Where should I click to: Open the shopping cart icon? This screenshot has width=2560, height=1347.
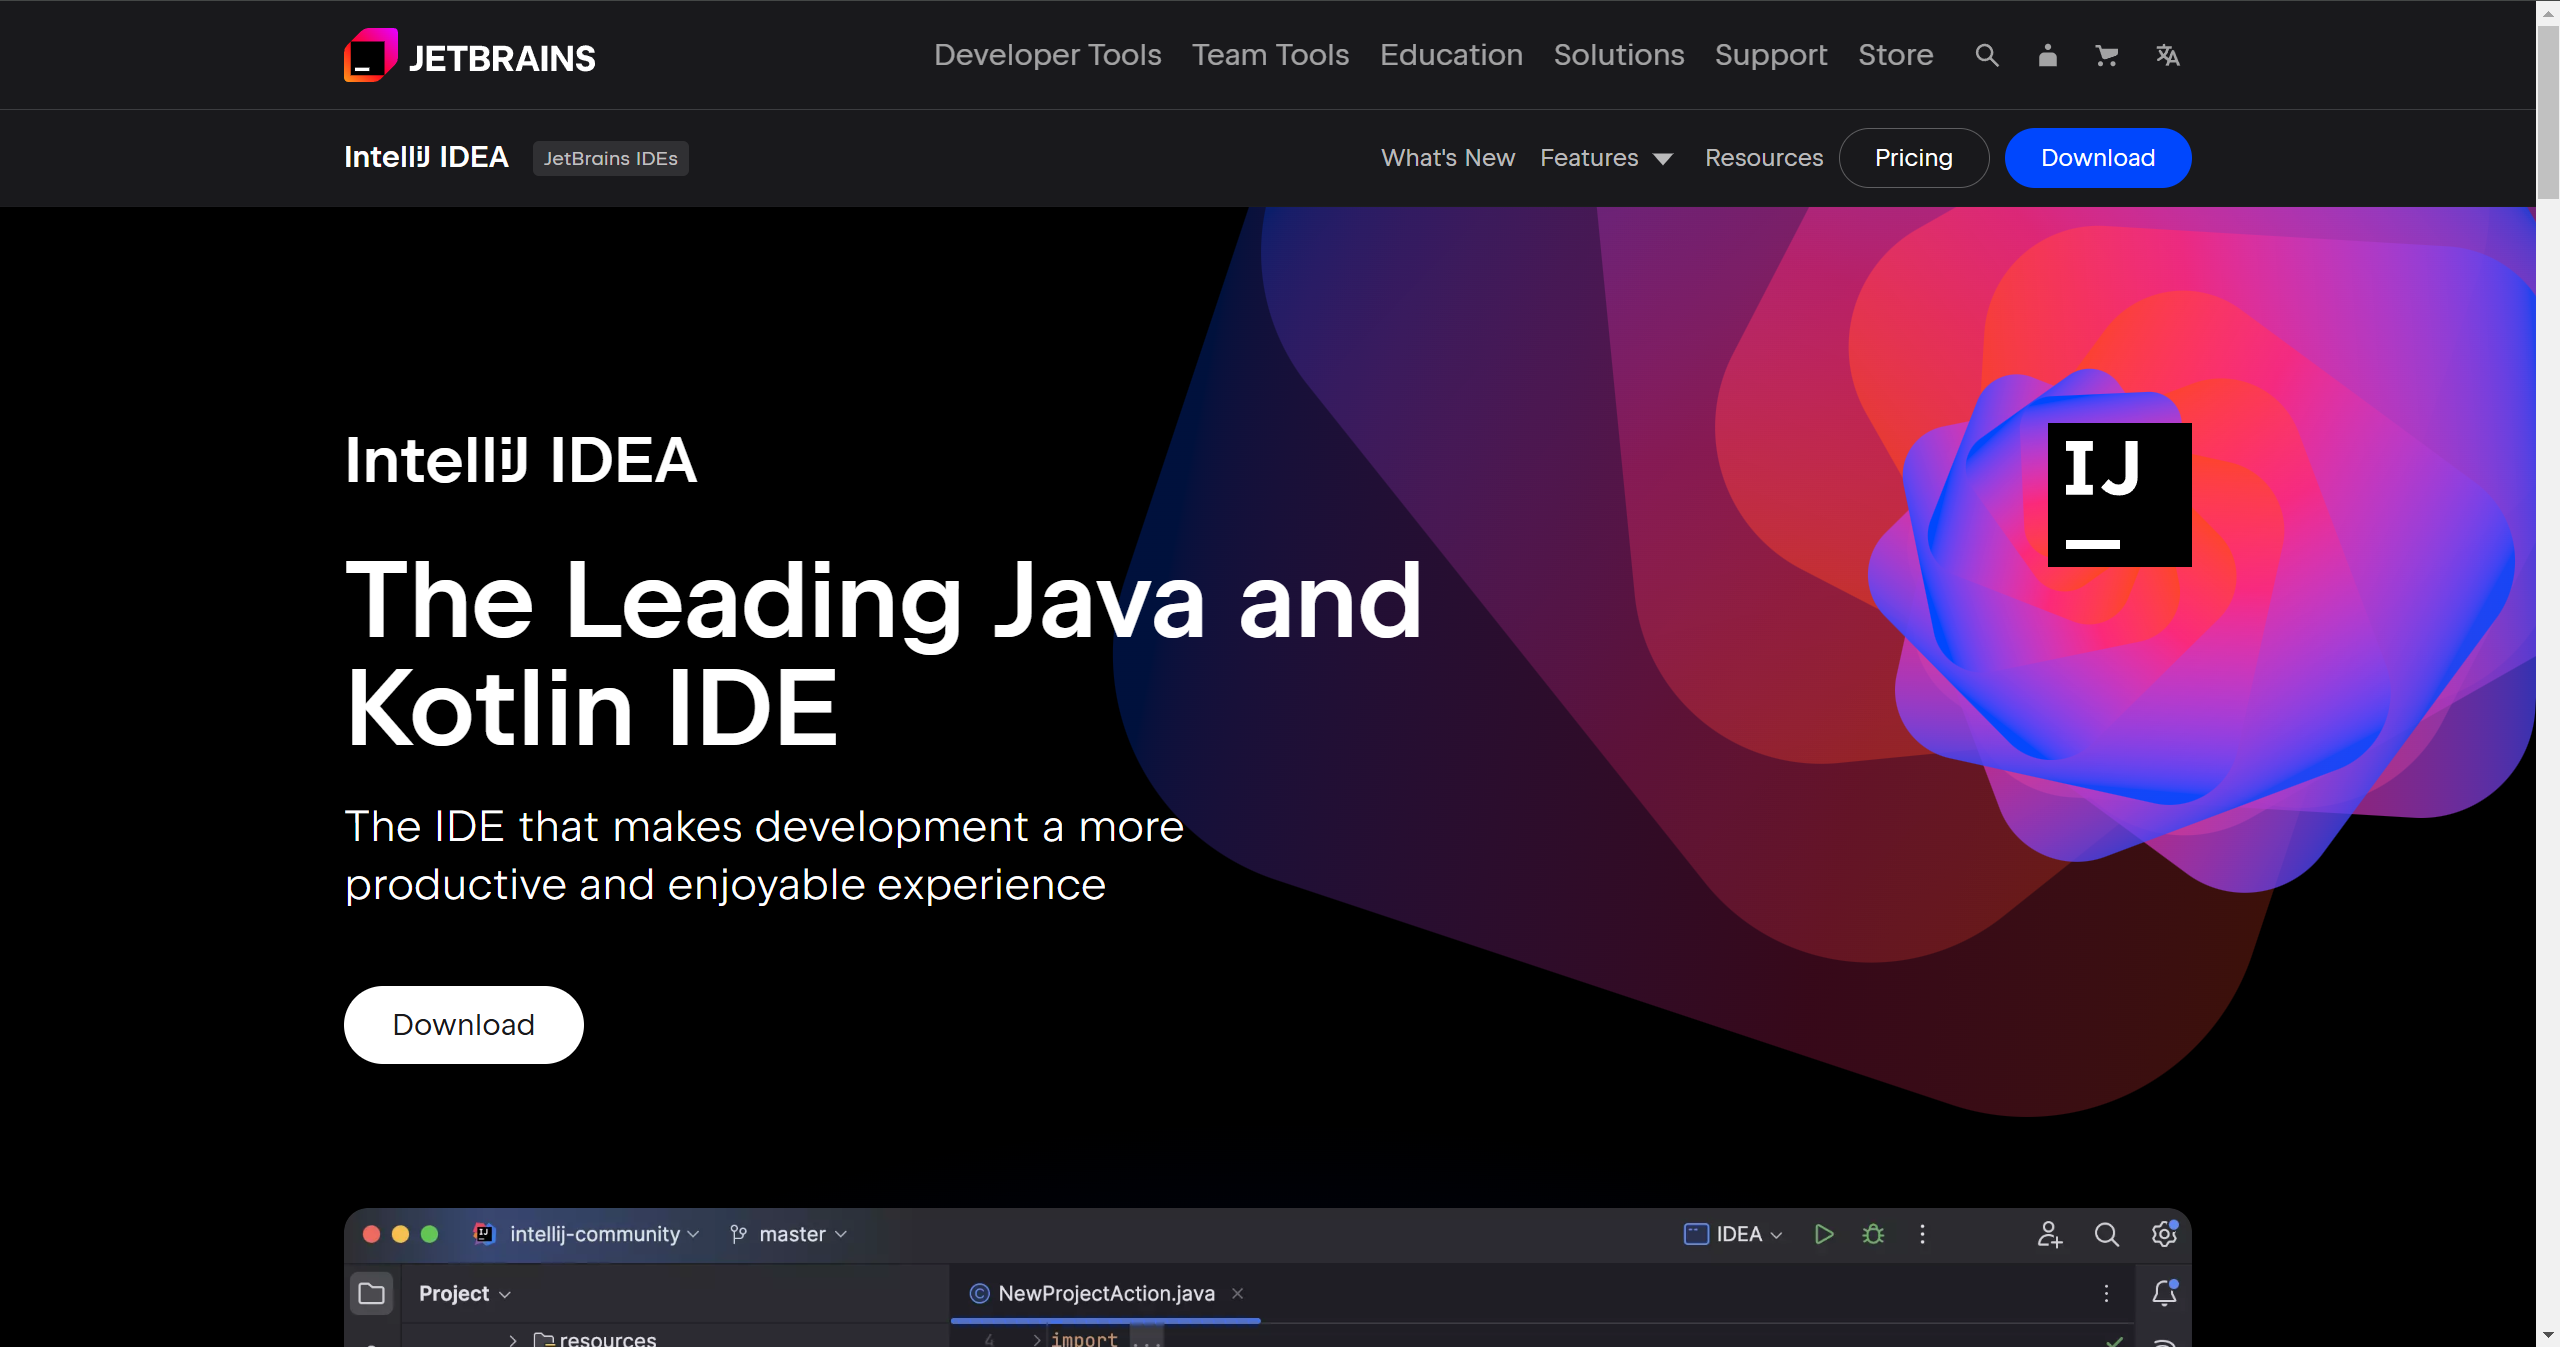pyautogui.click(x=2106, y=55)
